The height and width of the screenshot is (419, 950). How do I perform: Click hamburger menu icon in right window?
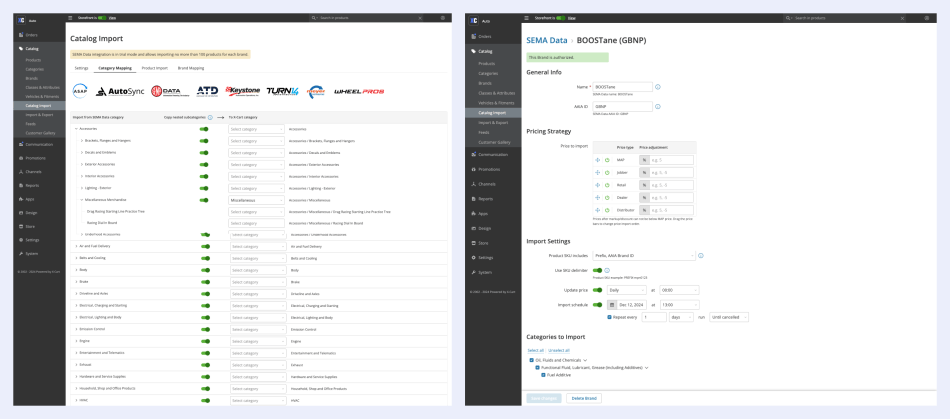coord(527,18)
